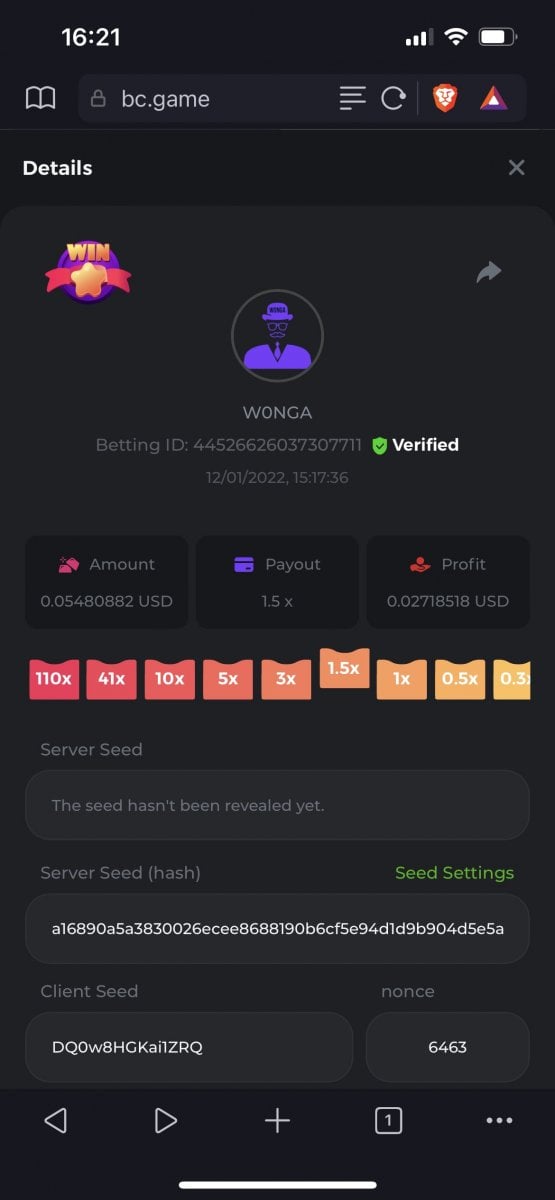Open the bookmarks book icon

40,98
